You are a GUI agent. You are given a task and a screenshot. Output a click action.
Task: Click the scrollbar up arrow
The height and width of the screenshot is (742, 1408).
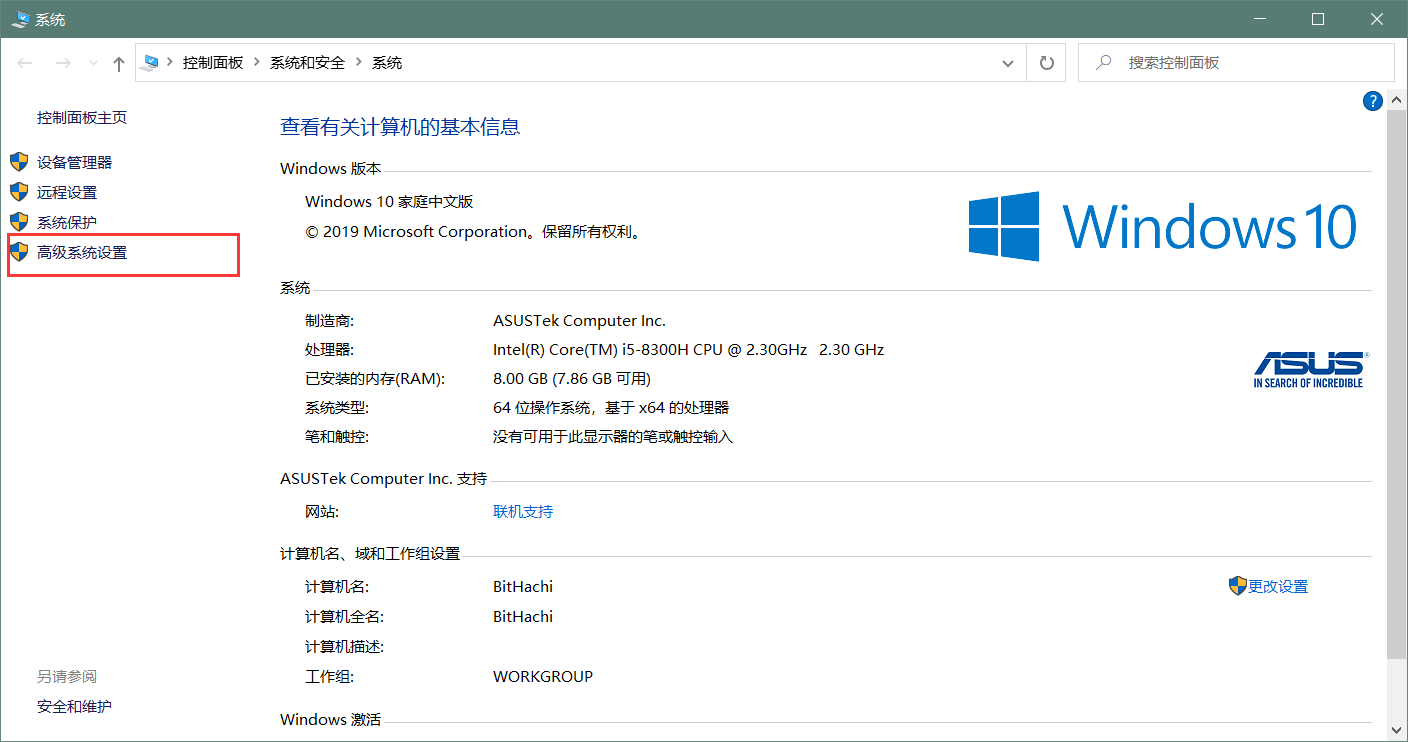pyautogui.click(x=1397, y=100)
